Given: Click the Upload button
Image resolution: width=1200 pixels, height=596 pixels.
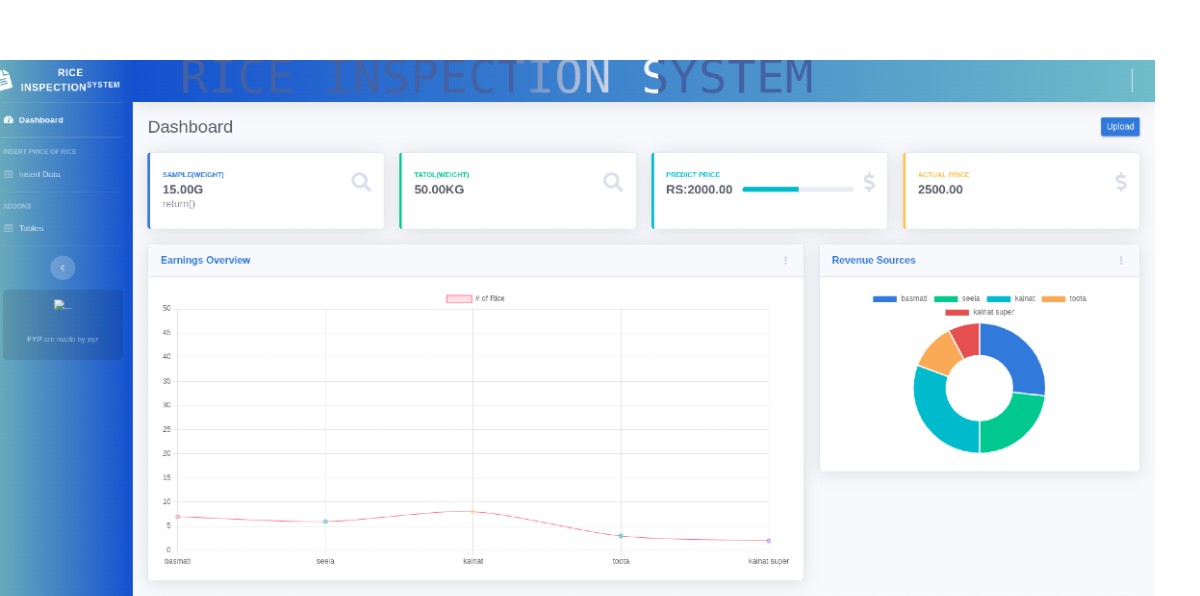Looking at the screenshot, I should (1120, 127).
